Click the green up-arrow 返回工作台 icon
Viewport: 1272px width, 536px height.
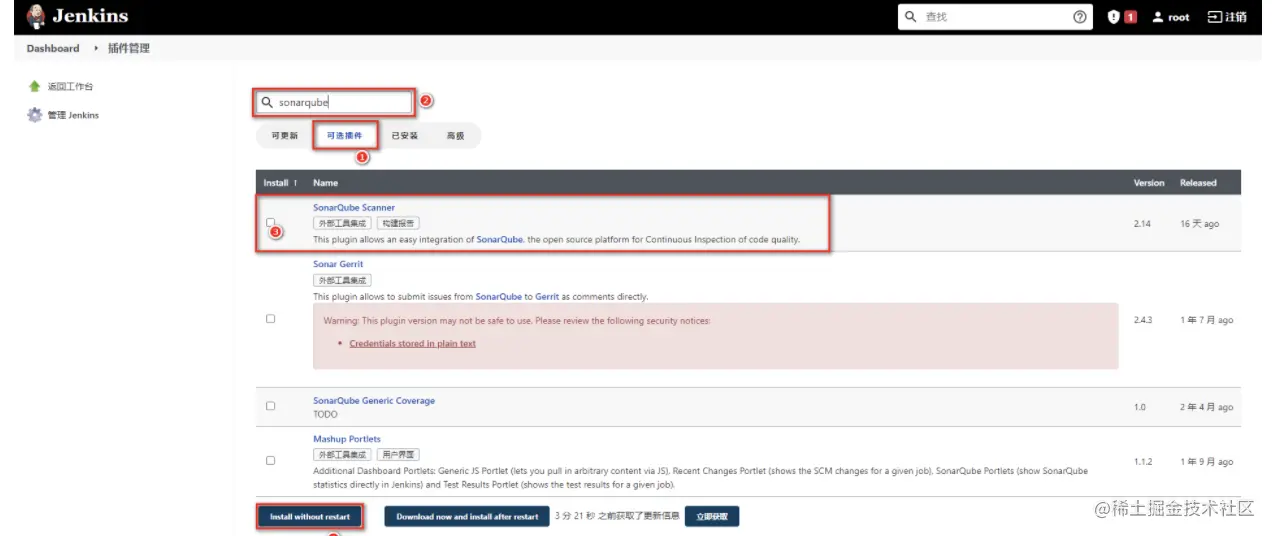pos(35,87)
